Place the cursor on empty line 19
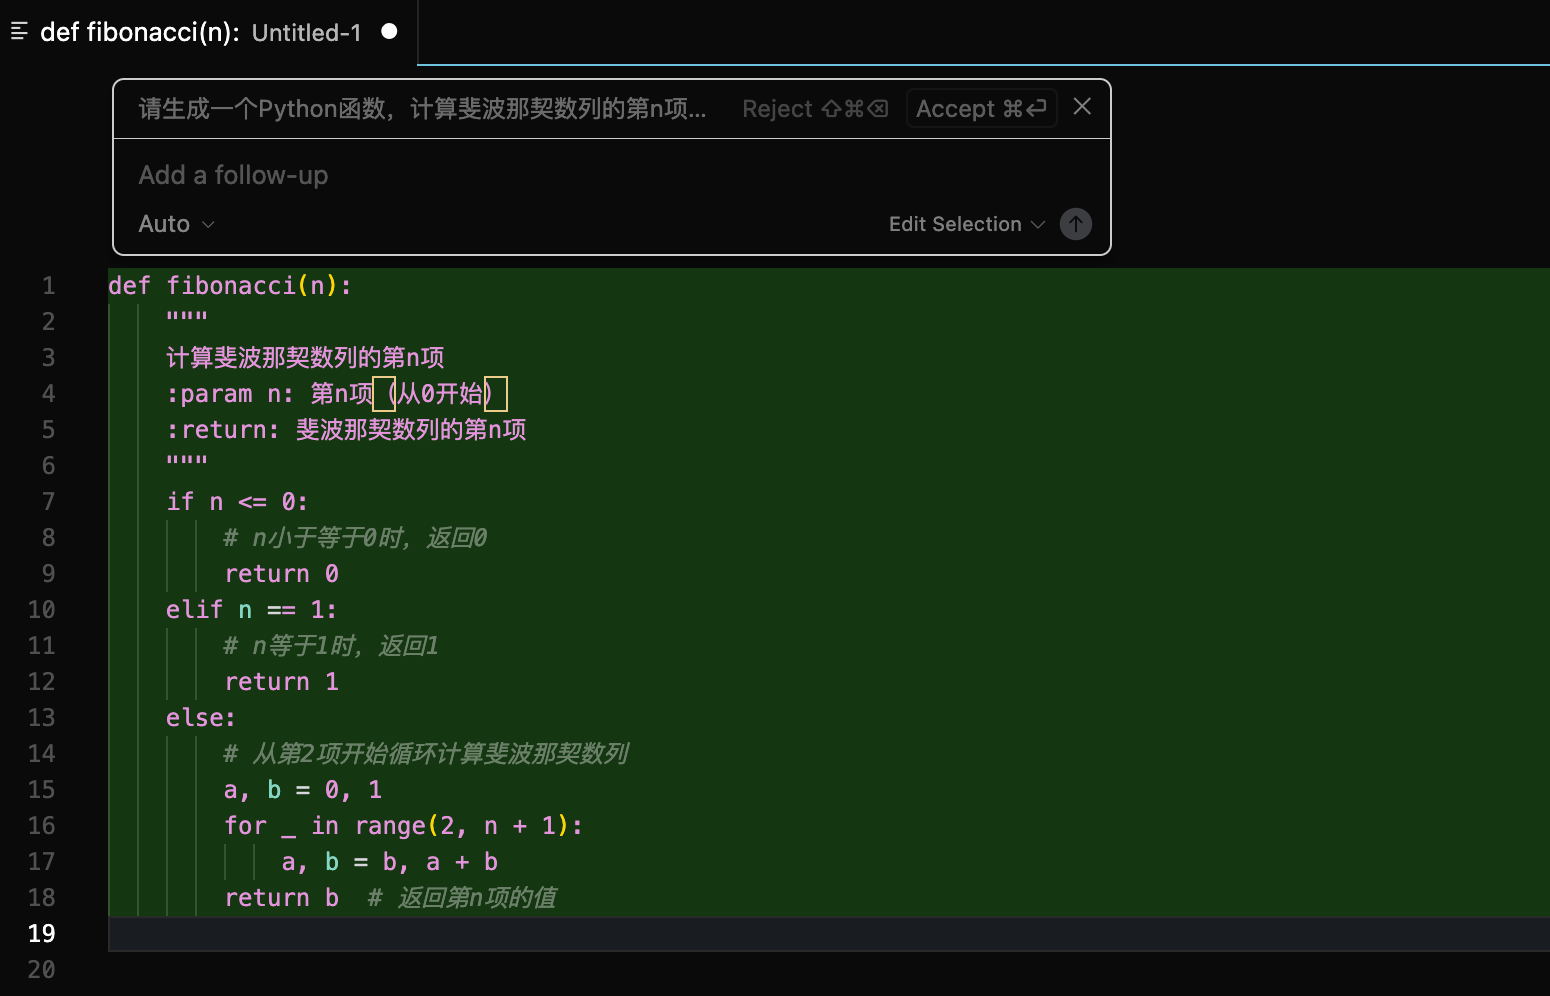Image resolution: width=1550 pixels, height=996 pixels. (x=828, y=934)
